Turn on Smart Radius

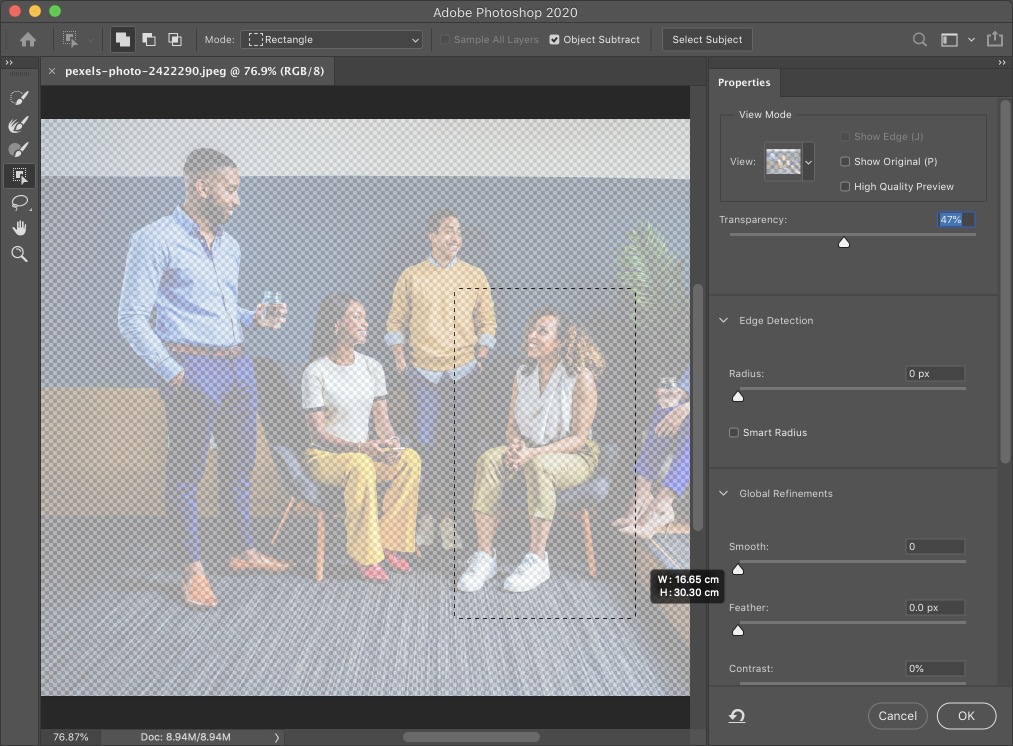[734, 432]
